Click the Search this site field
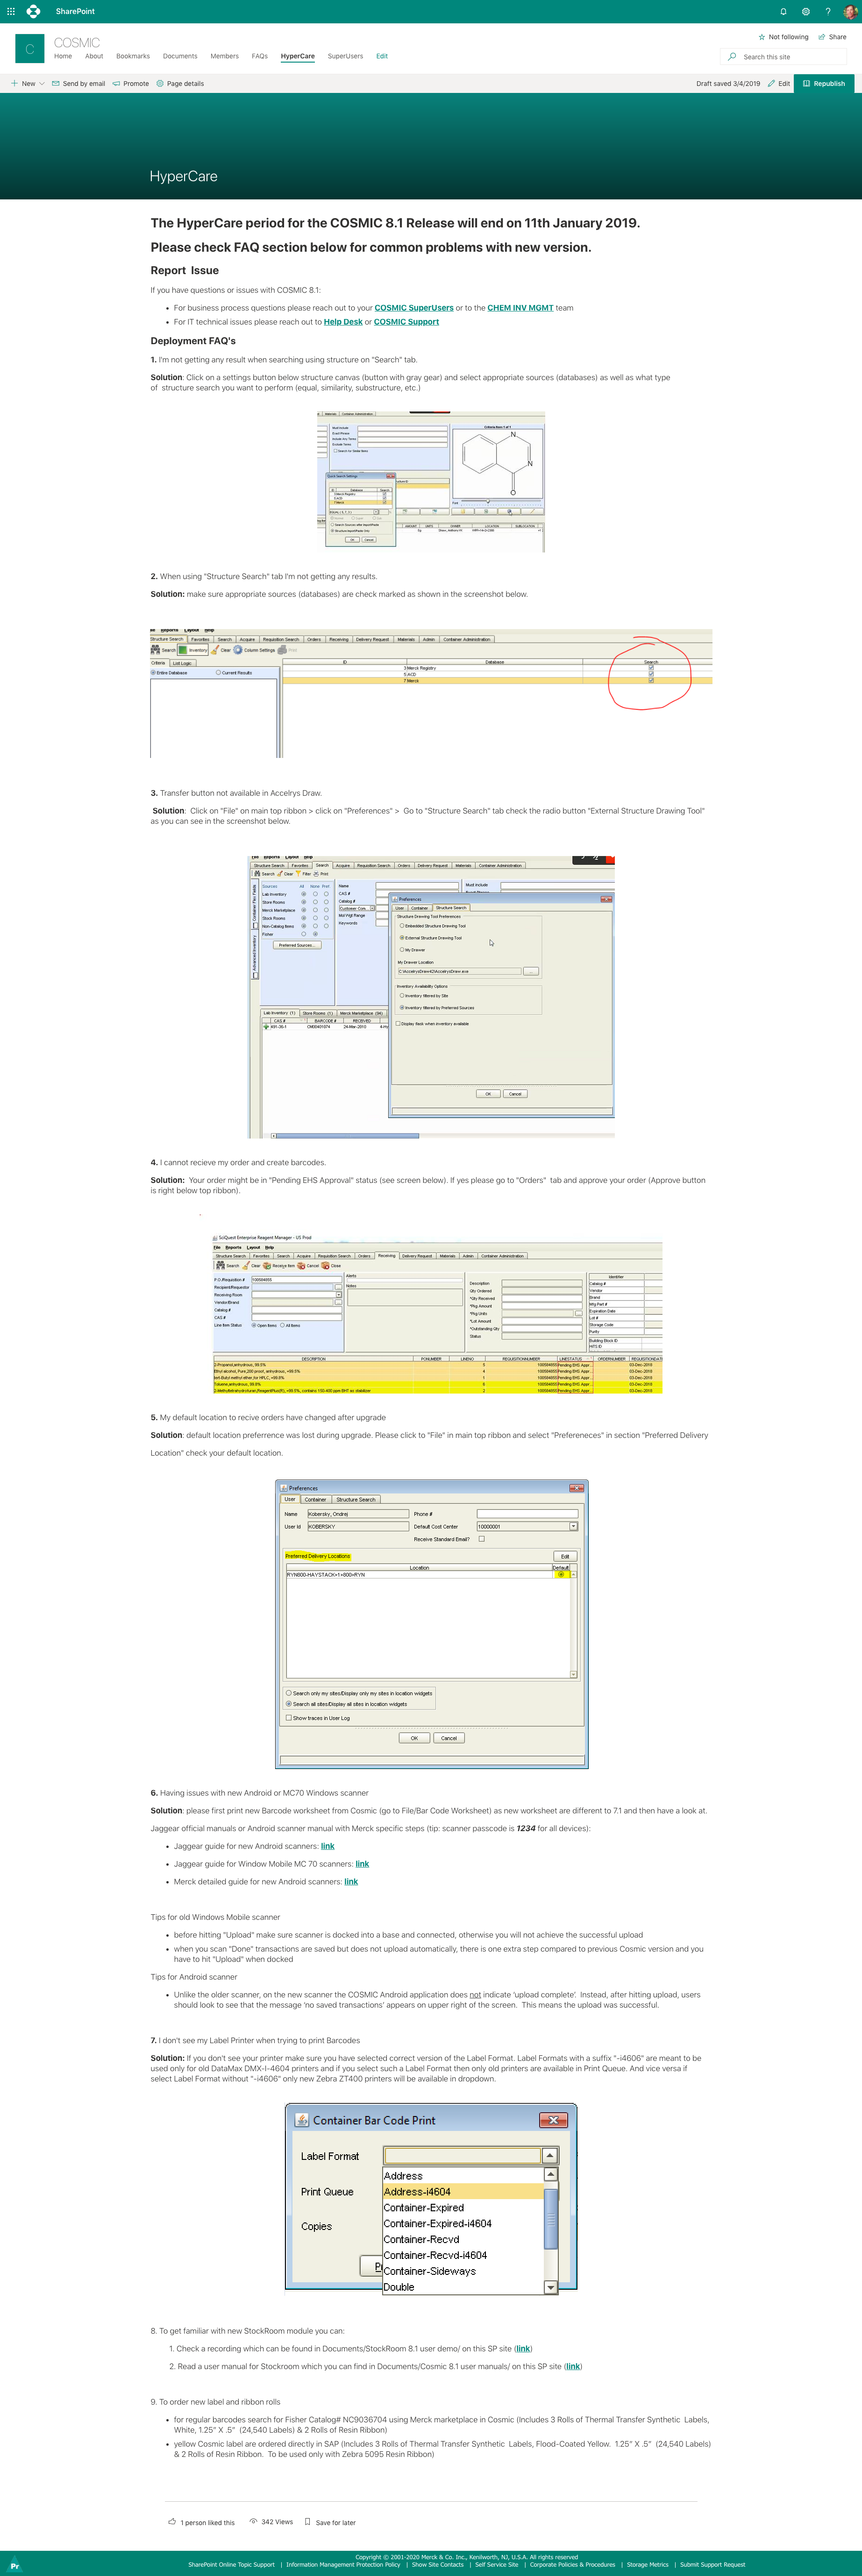This screenshot has height=2576, width=862. point(790,57)
